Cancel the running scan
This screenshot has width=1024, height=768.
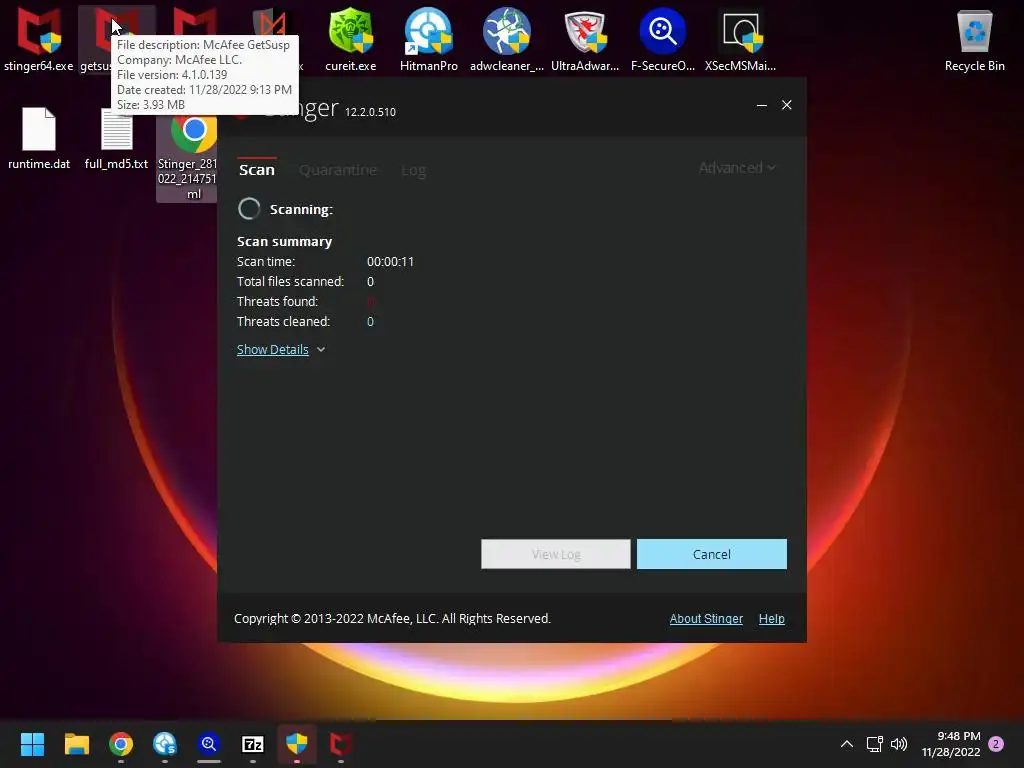711,554
